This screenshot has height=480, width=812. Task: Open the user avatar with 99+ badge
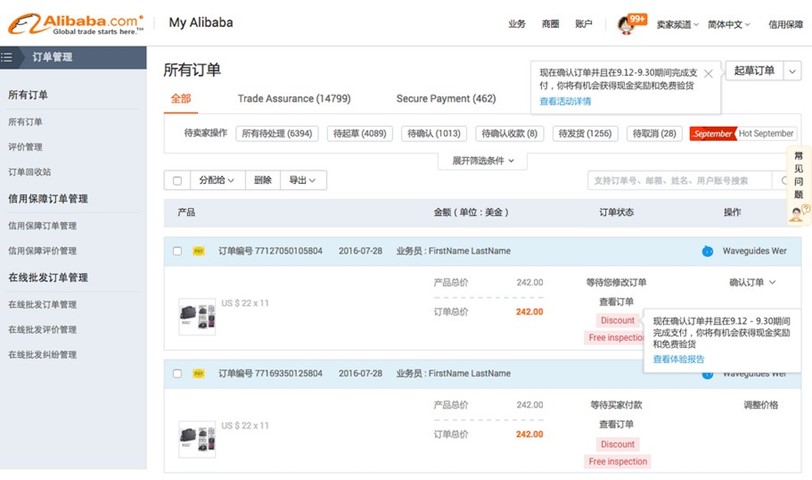627,24
